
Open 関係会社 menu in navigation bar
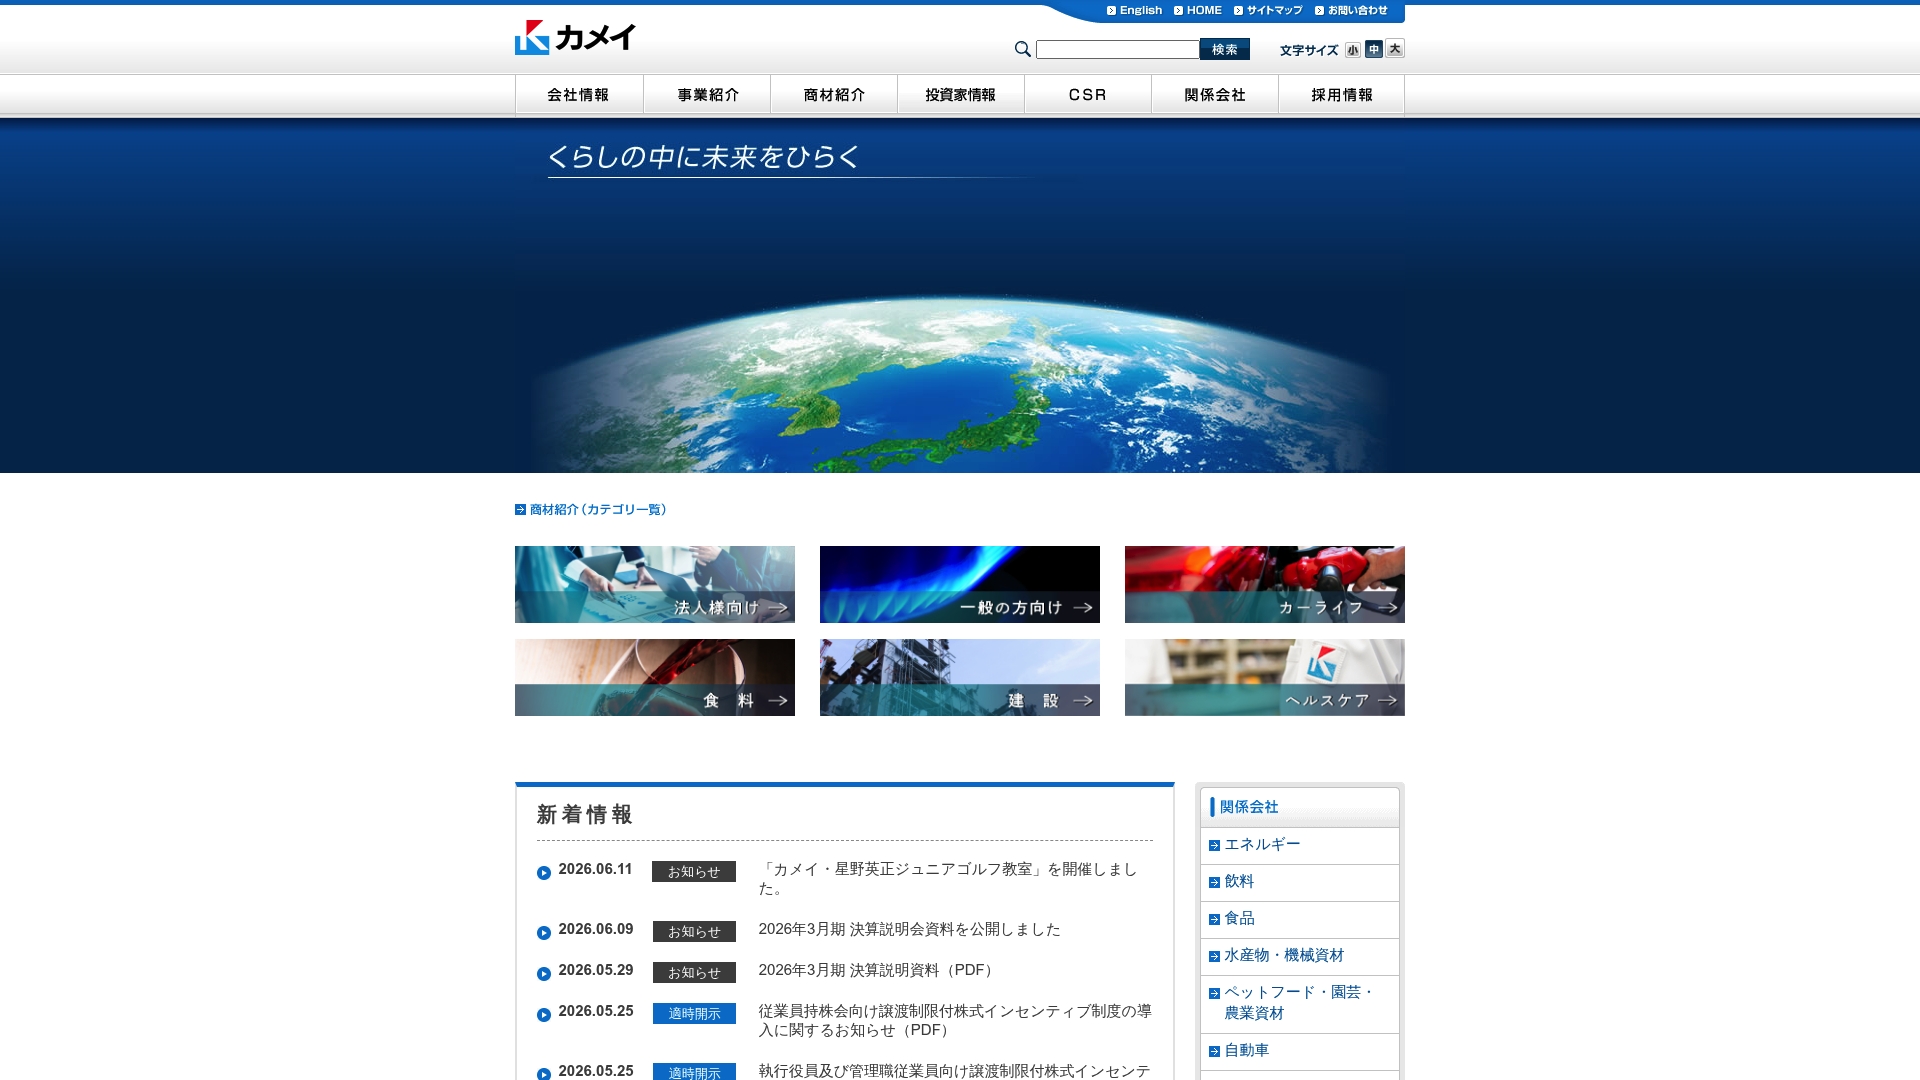click(1215, 95)
